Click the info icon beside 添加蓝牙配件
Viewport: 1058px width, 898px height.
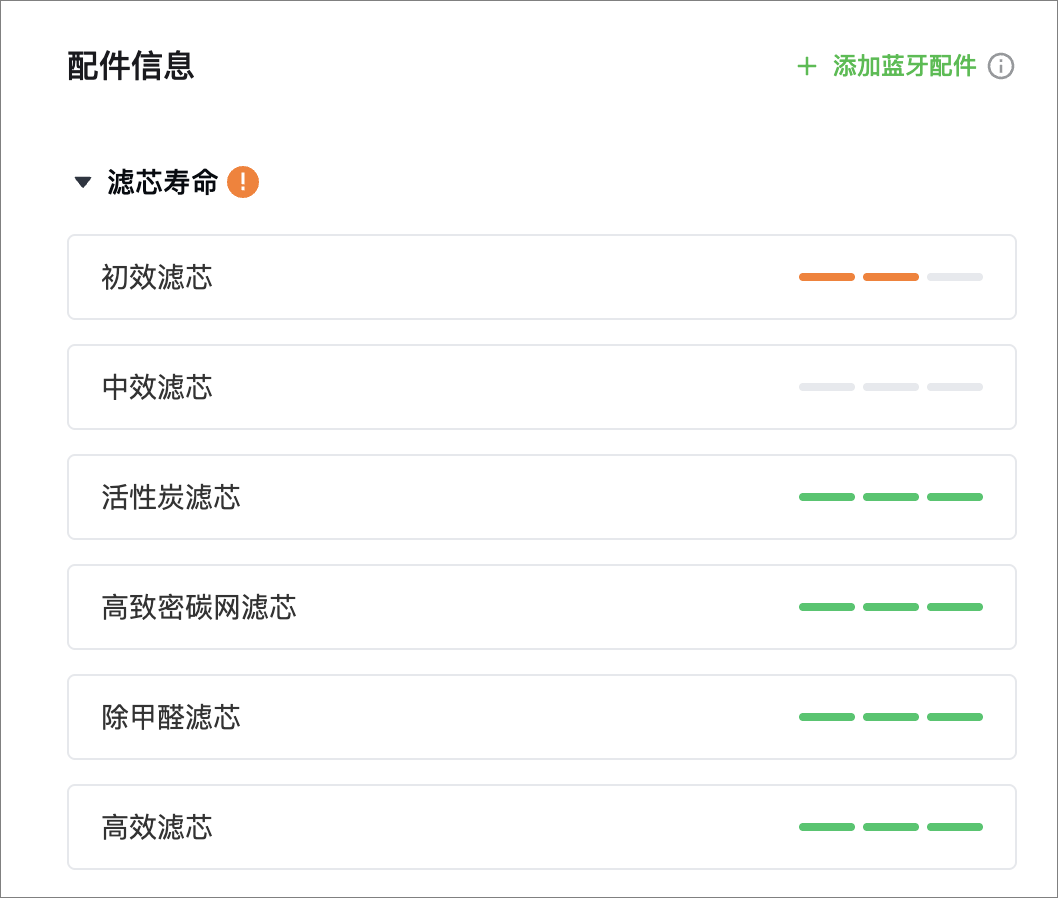pos(1000,66)
